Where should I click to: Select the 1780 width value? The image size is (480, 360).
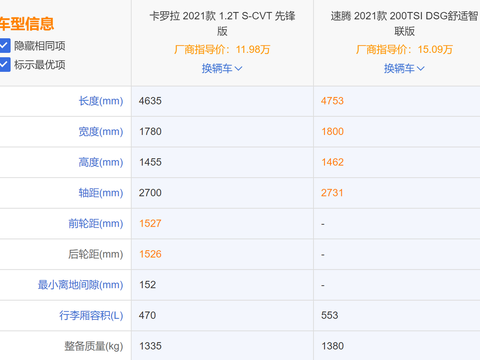150,131
